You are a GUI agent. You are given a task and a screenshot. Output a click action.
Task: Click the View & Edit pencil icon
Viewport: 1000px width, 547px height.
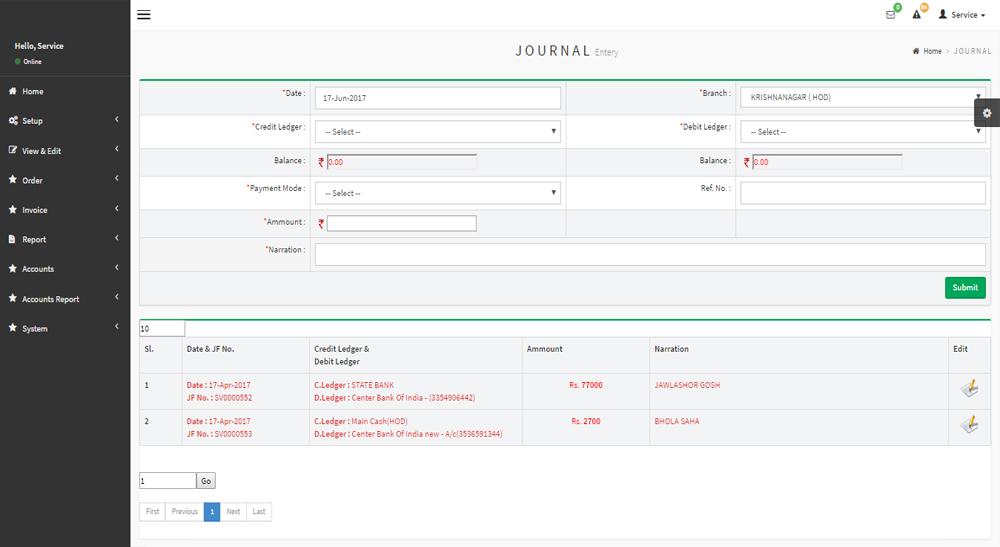tap(13, 150)
